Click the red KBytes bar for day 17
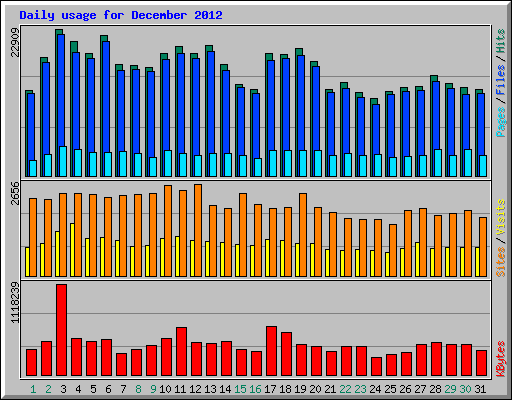 coord(271,351)
